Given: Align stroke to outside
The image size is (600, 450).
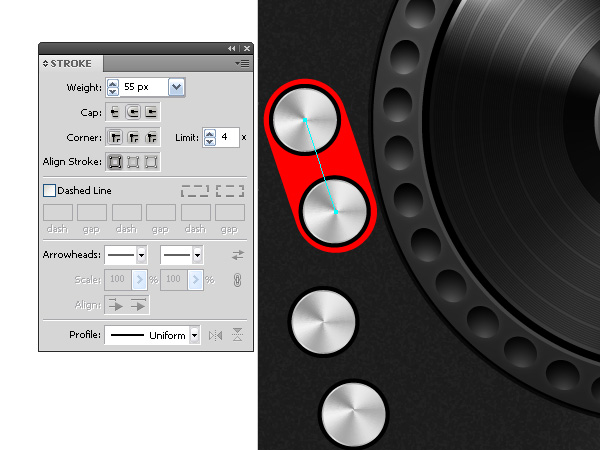Looking at the screenshot, I should click(x=152, y=162).
